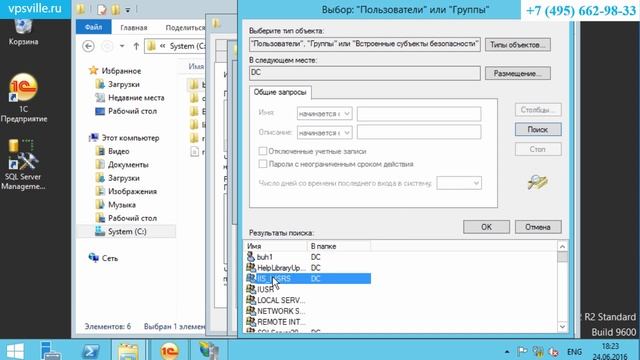Image resolution: width=640 pixels, height=360 pixels.
Task: Click the results list scroll-down arrow
Action: [x=562, y=327]
